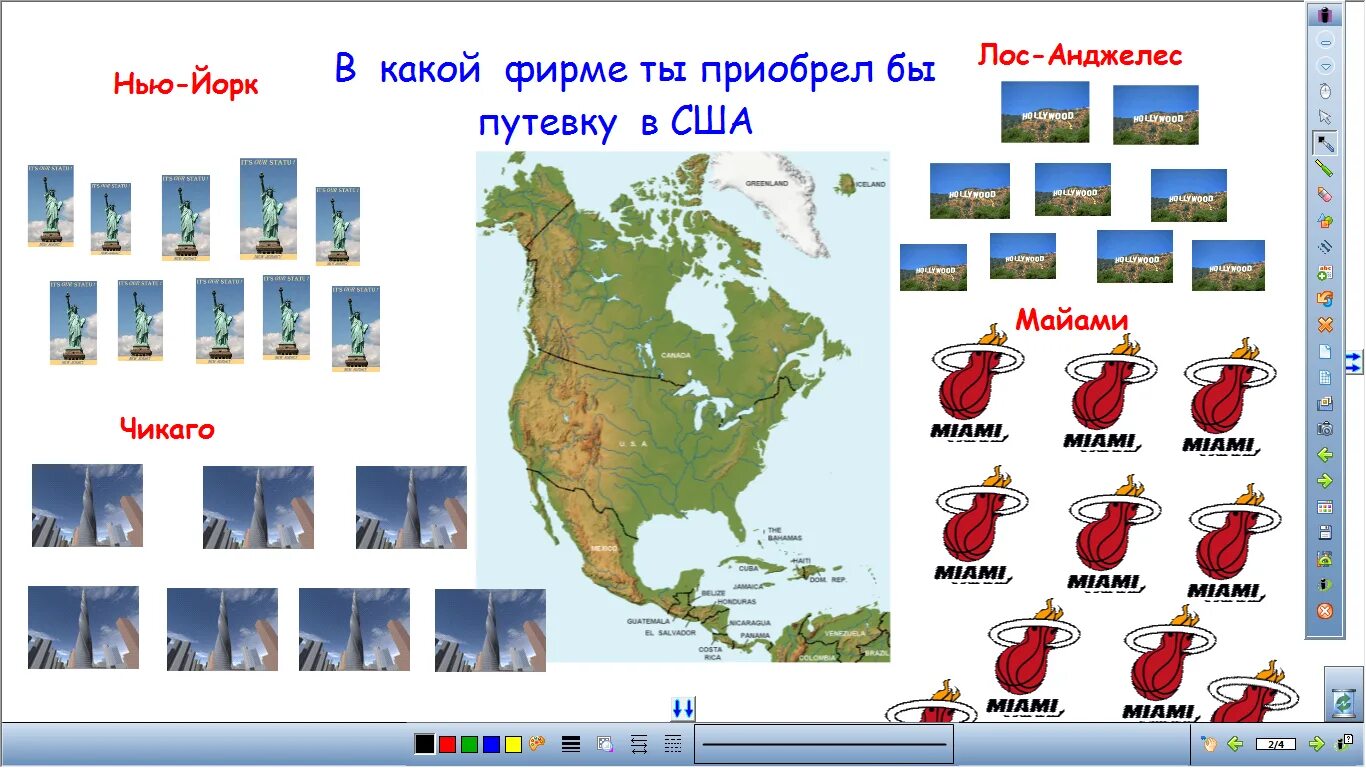Switch to Mouse mode
The height and width of the screenshot is (768, 1366).
1325,92
